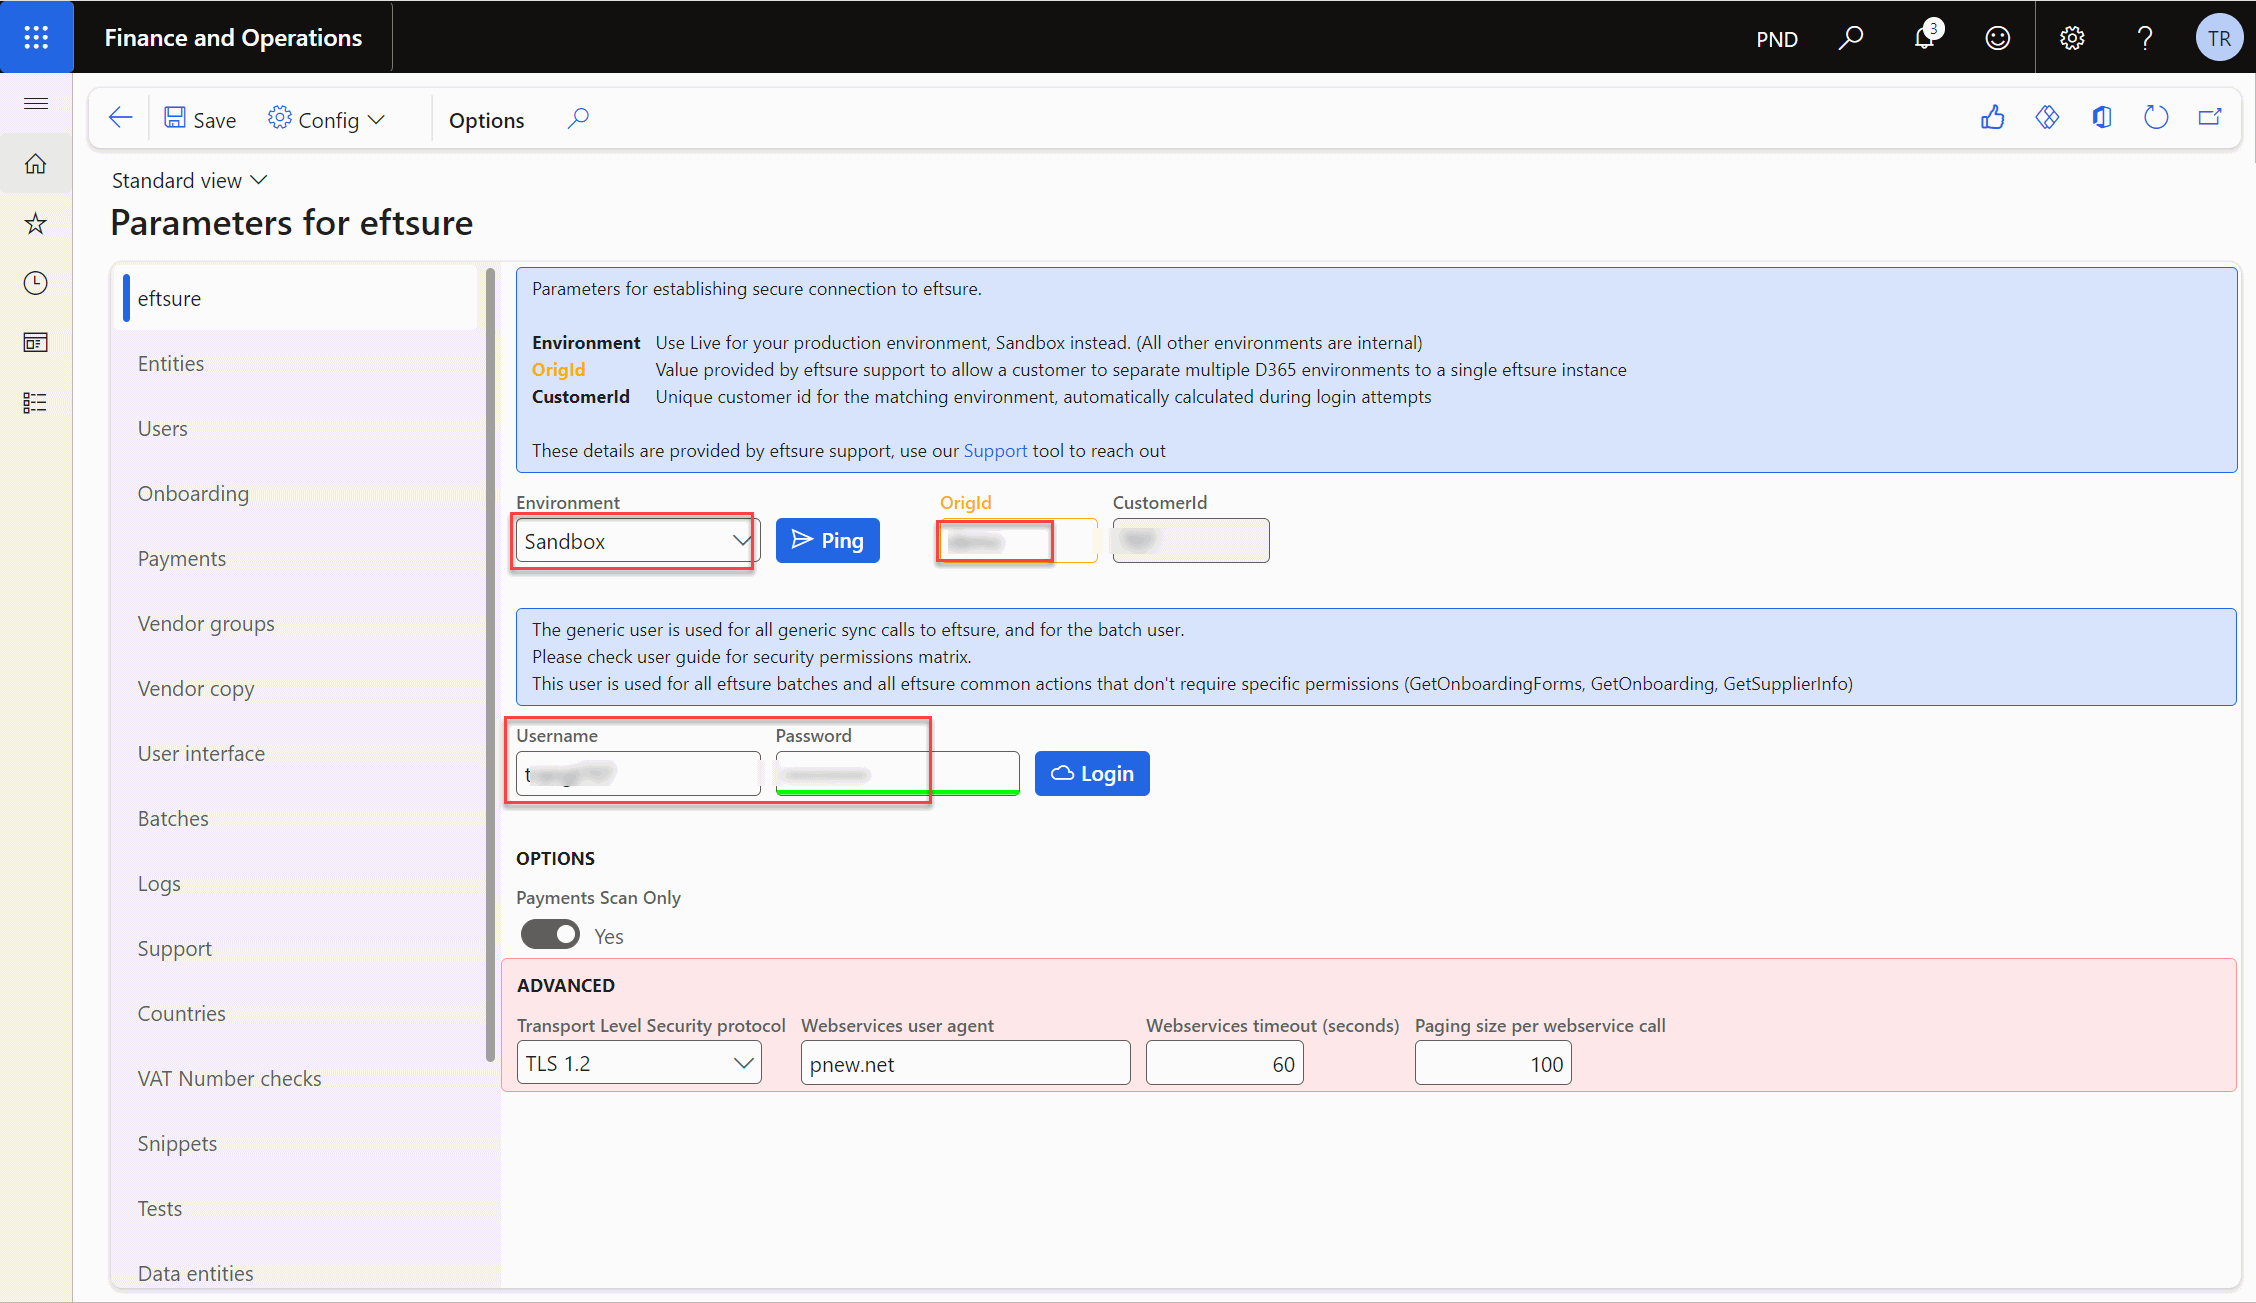Go to the Home icon in sidebar
This screenshot has width=2256, height=1303.
coord(36,164)
